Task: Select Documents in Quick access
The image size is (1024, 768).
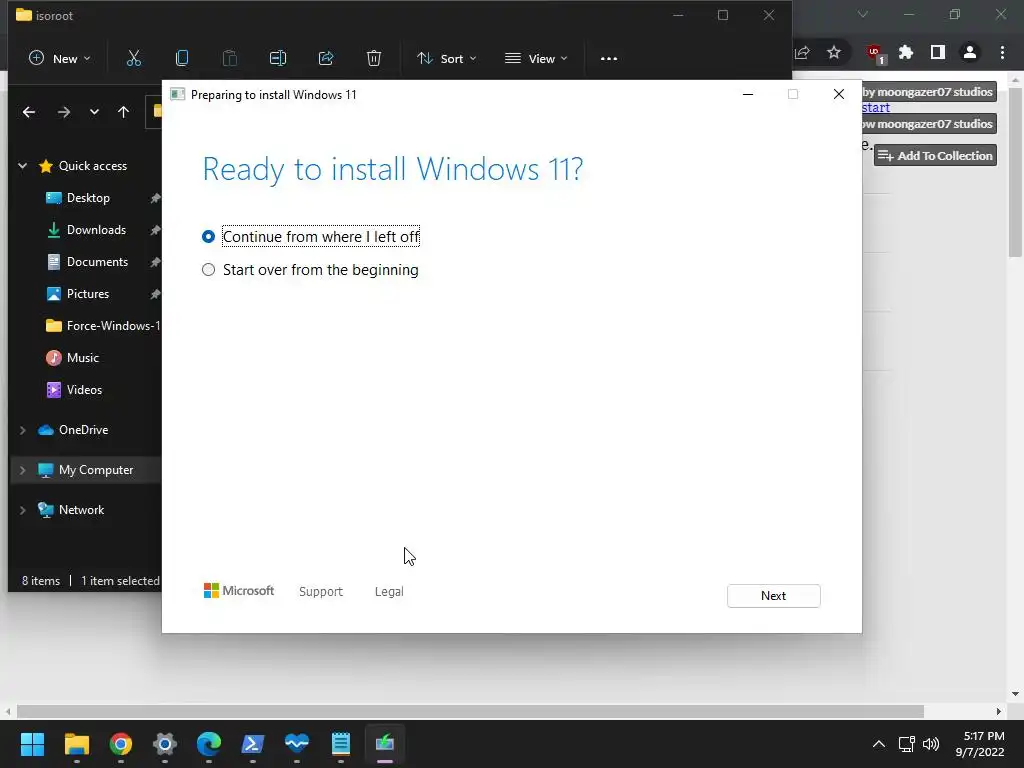Action: (x=97, y=262)
